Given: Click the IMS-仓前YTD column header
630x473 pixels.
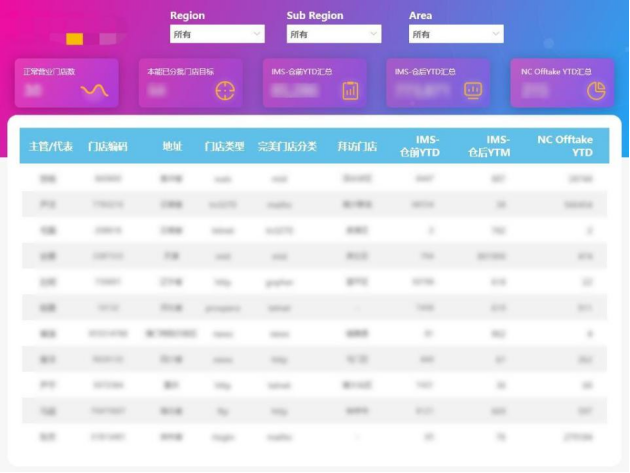Looking at the screenshot, I should point(420,146).
